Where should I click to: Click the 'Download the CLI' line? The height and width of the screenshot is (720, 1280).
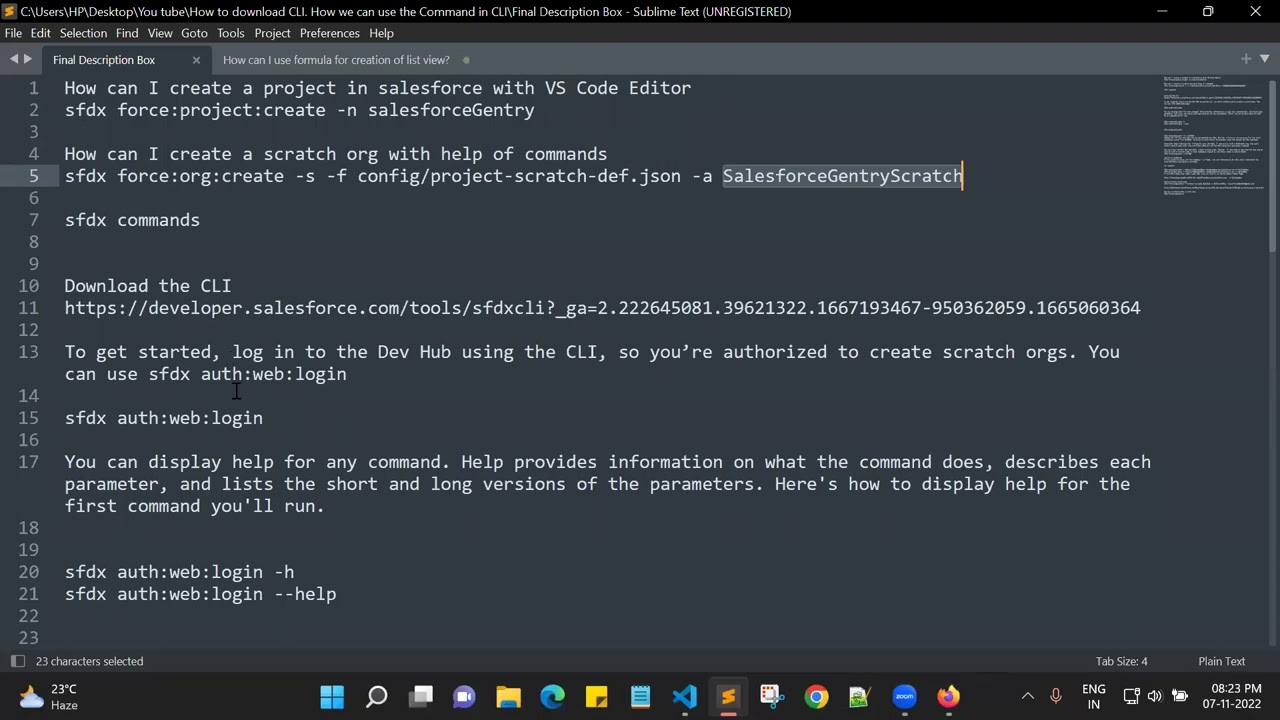tap(148, 286)
